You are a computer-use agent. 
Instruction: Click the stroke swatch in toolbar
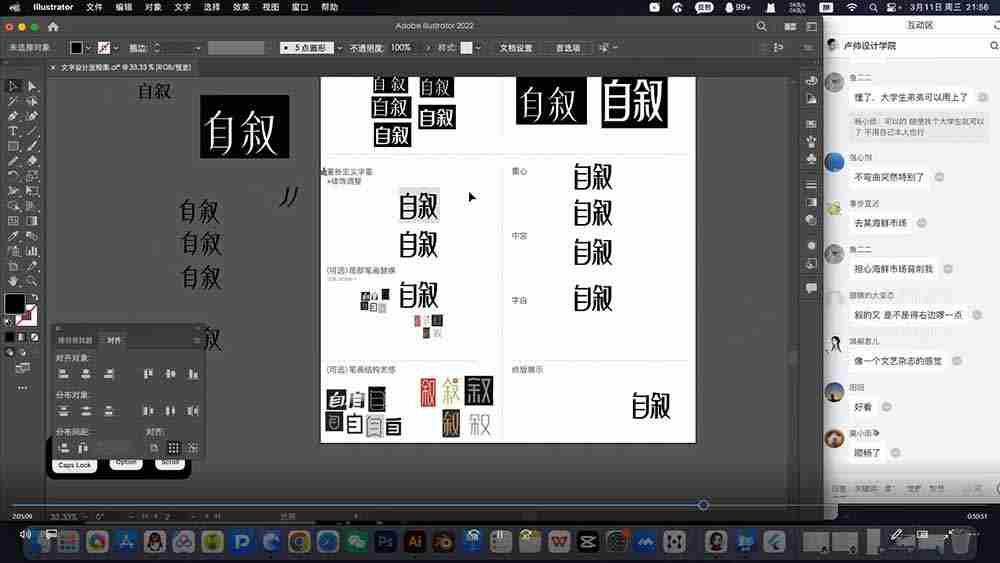(27, 314)
